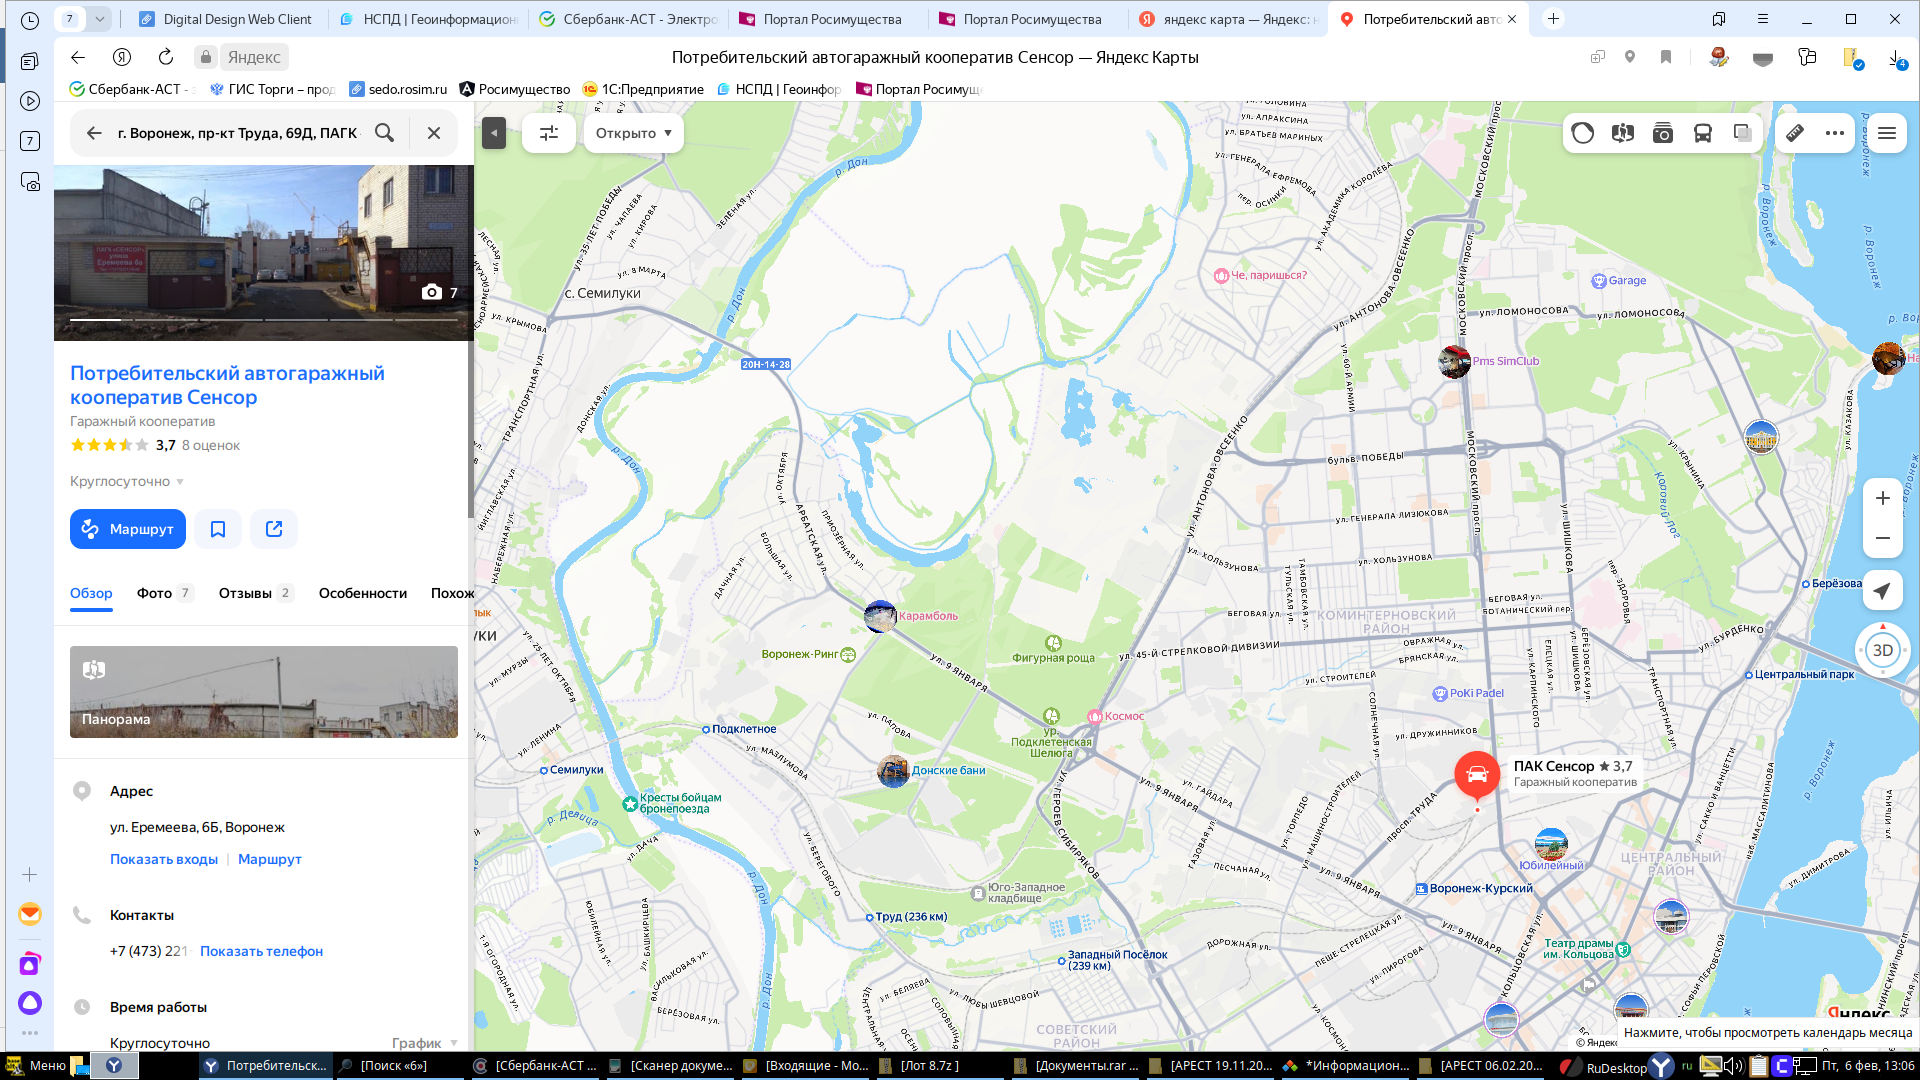Toggle public transport layer bus icon

[x=1702, y=133]
